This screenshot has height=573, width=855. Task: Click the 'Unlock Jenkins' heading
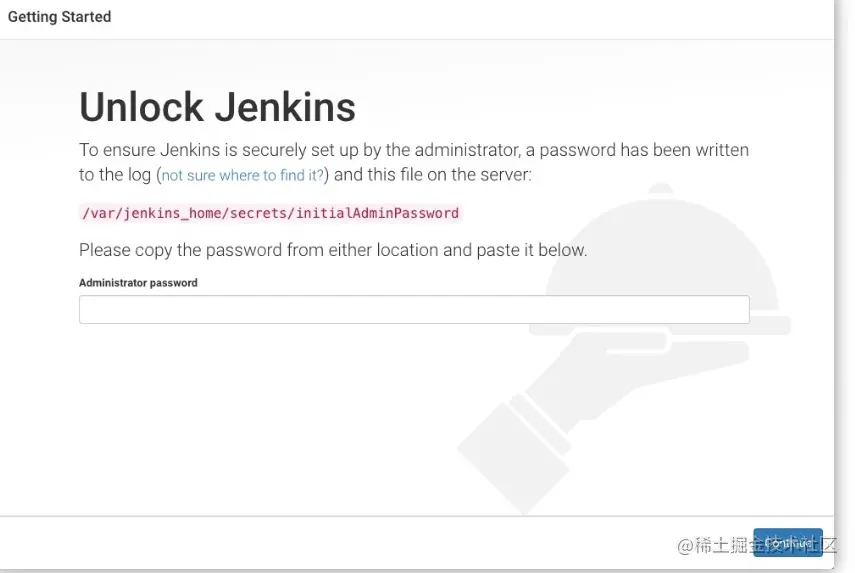point(217,107)
